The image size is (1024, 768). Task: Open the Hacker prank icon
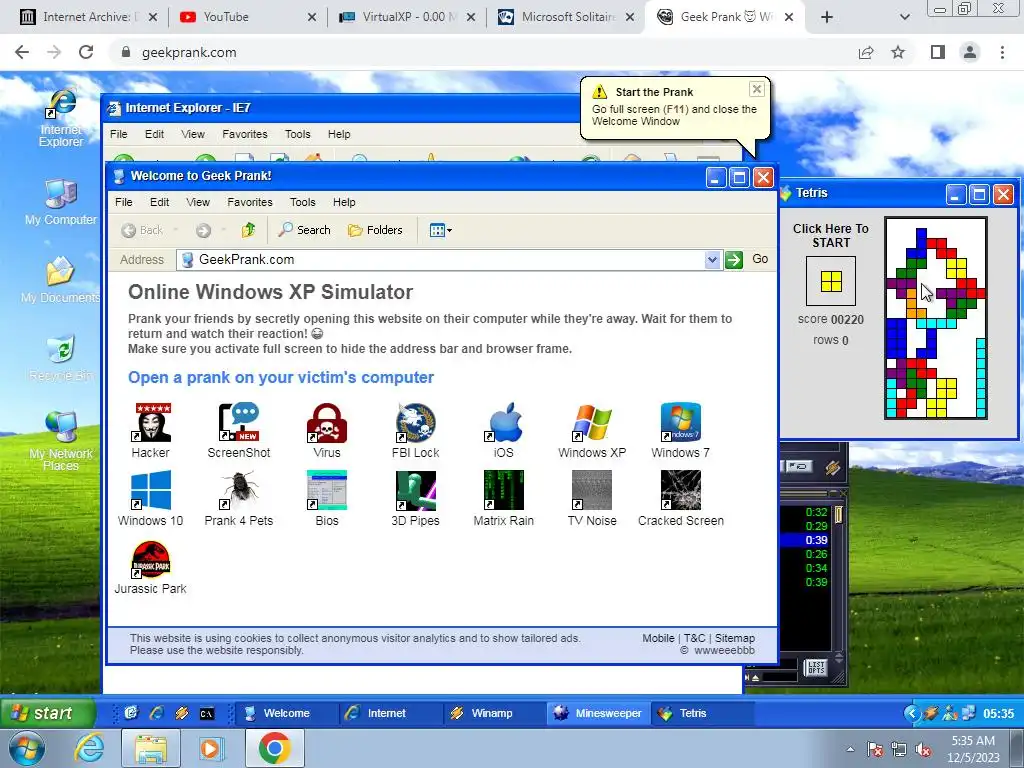click(151, 430)
